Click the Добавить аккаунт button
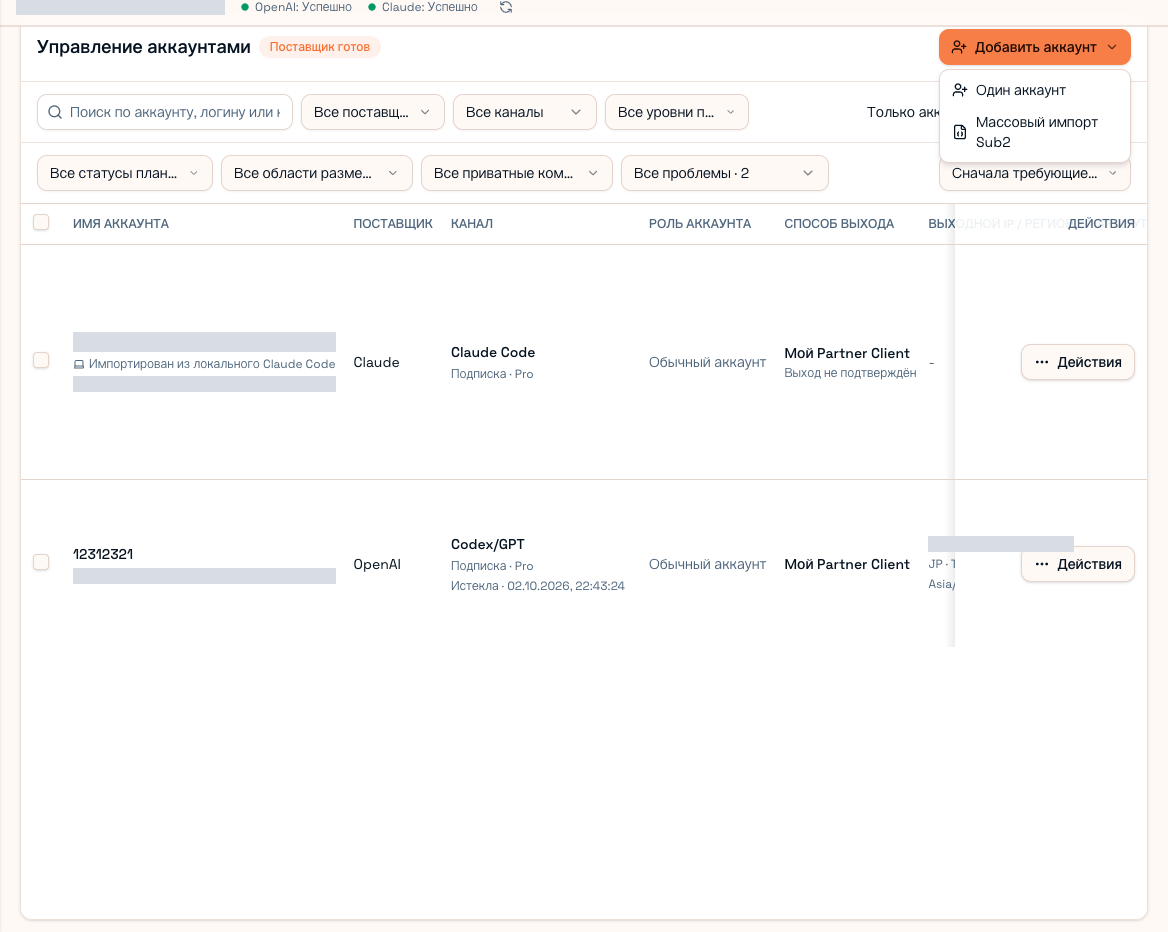This screenshot has height=932, width=1168. [x=1035, y=47]
